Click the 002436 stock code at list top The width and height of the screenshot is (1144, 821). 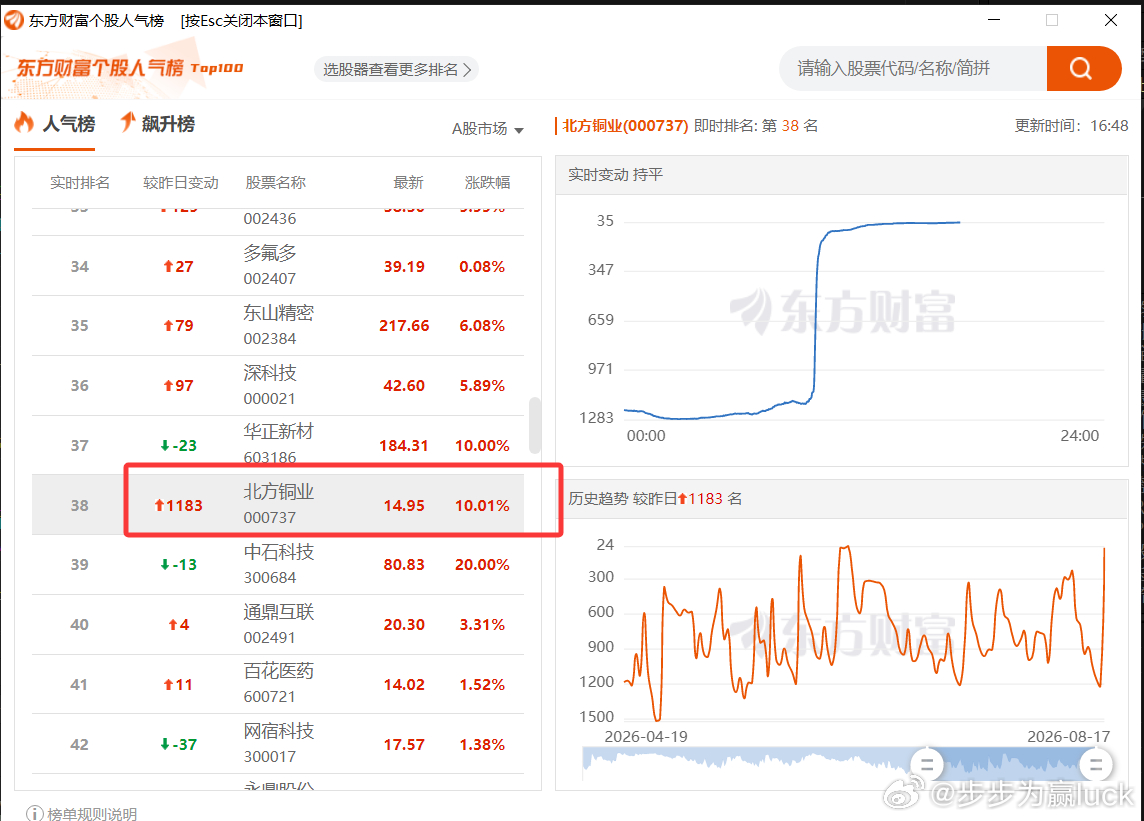click(270, 219)
